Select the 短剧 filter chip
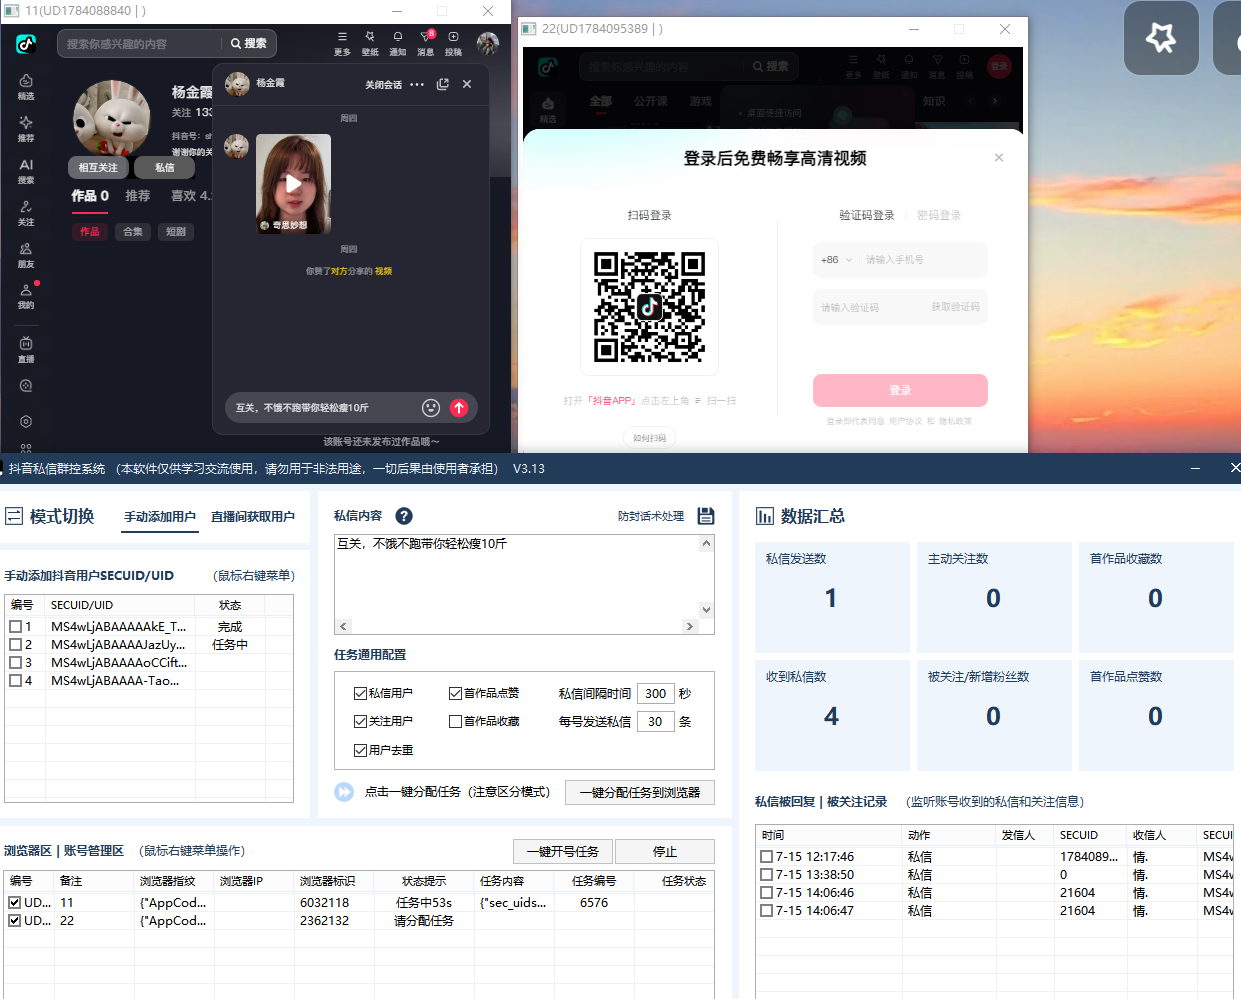 pos(176,231)
